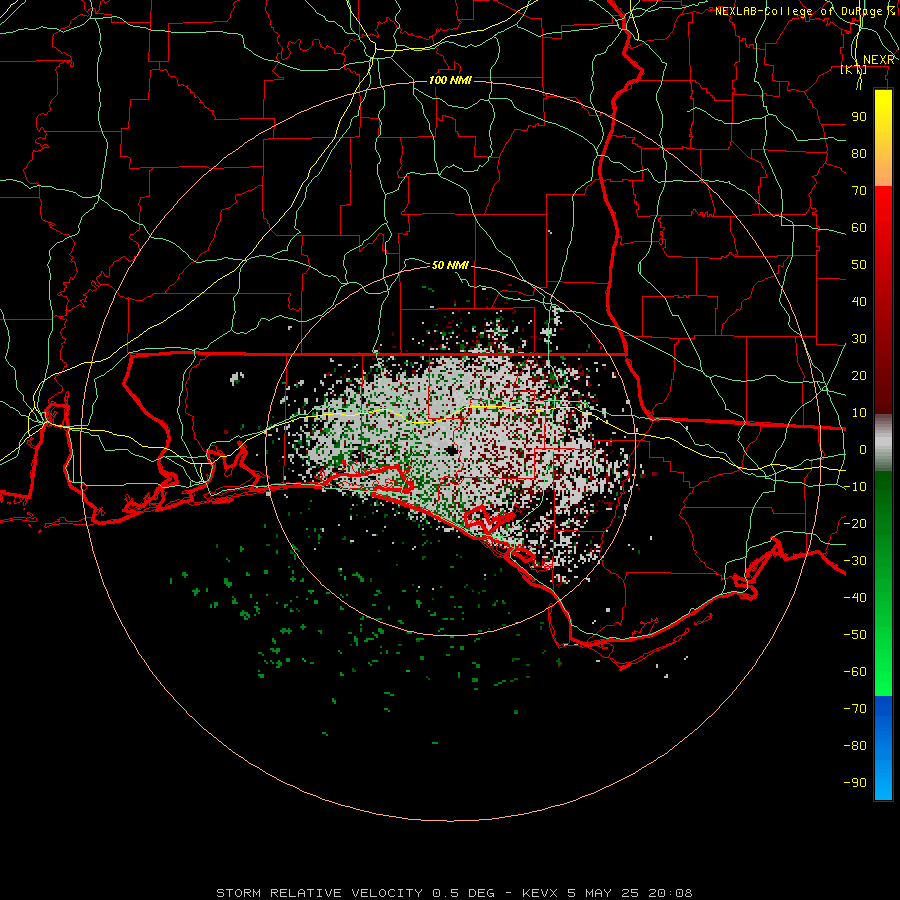The image size is (900, 900).
Task: Click the 100 NMI range ring label
Action: point(450,80)
